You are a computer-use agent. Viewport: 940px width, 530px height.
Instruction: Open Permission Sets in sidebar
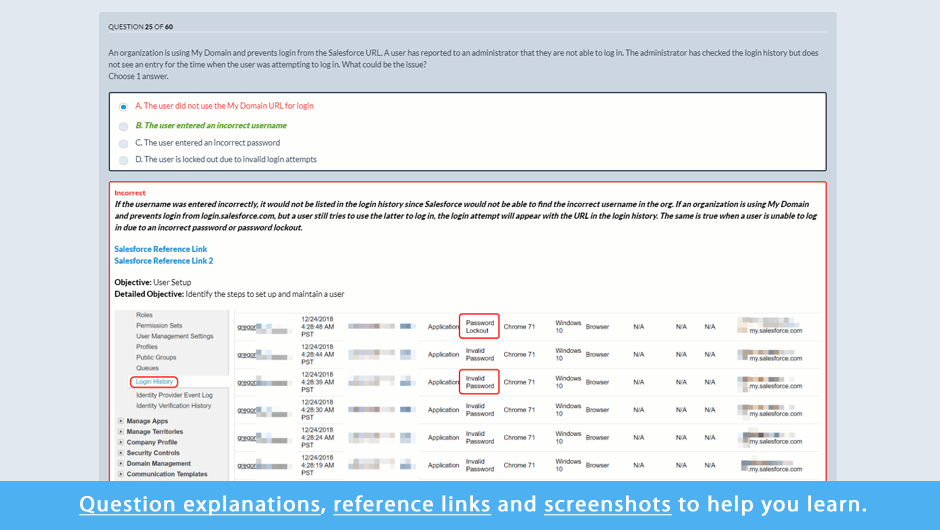point(159,325)
